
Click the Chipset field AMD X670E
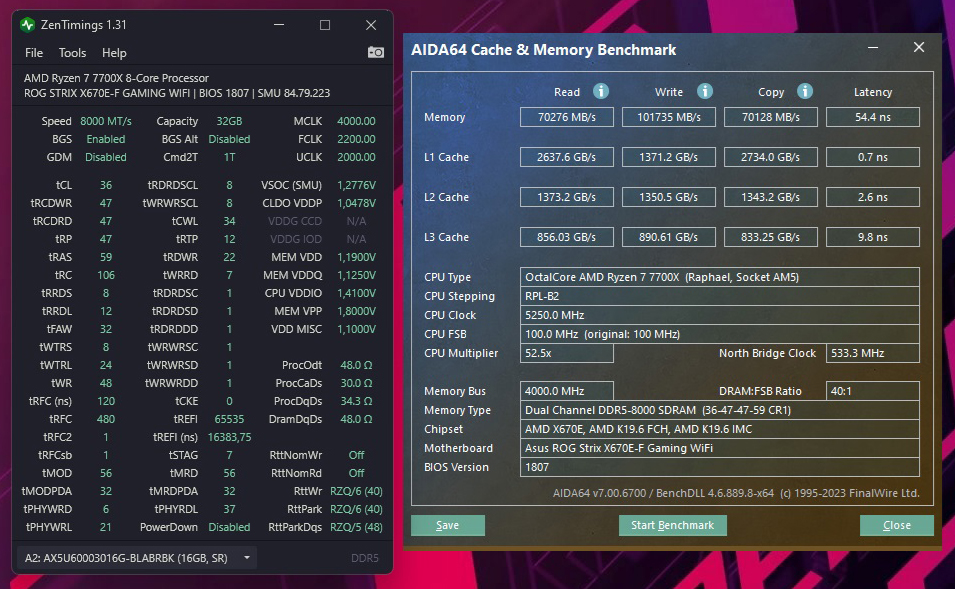(720, 429)
